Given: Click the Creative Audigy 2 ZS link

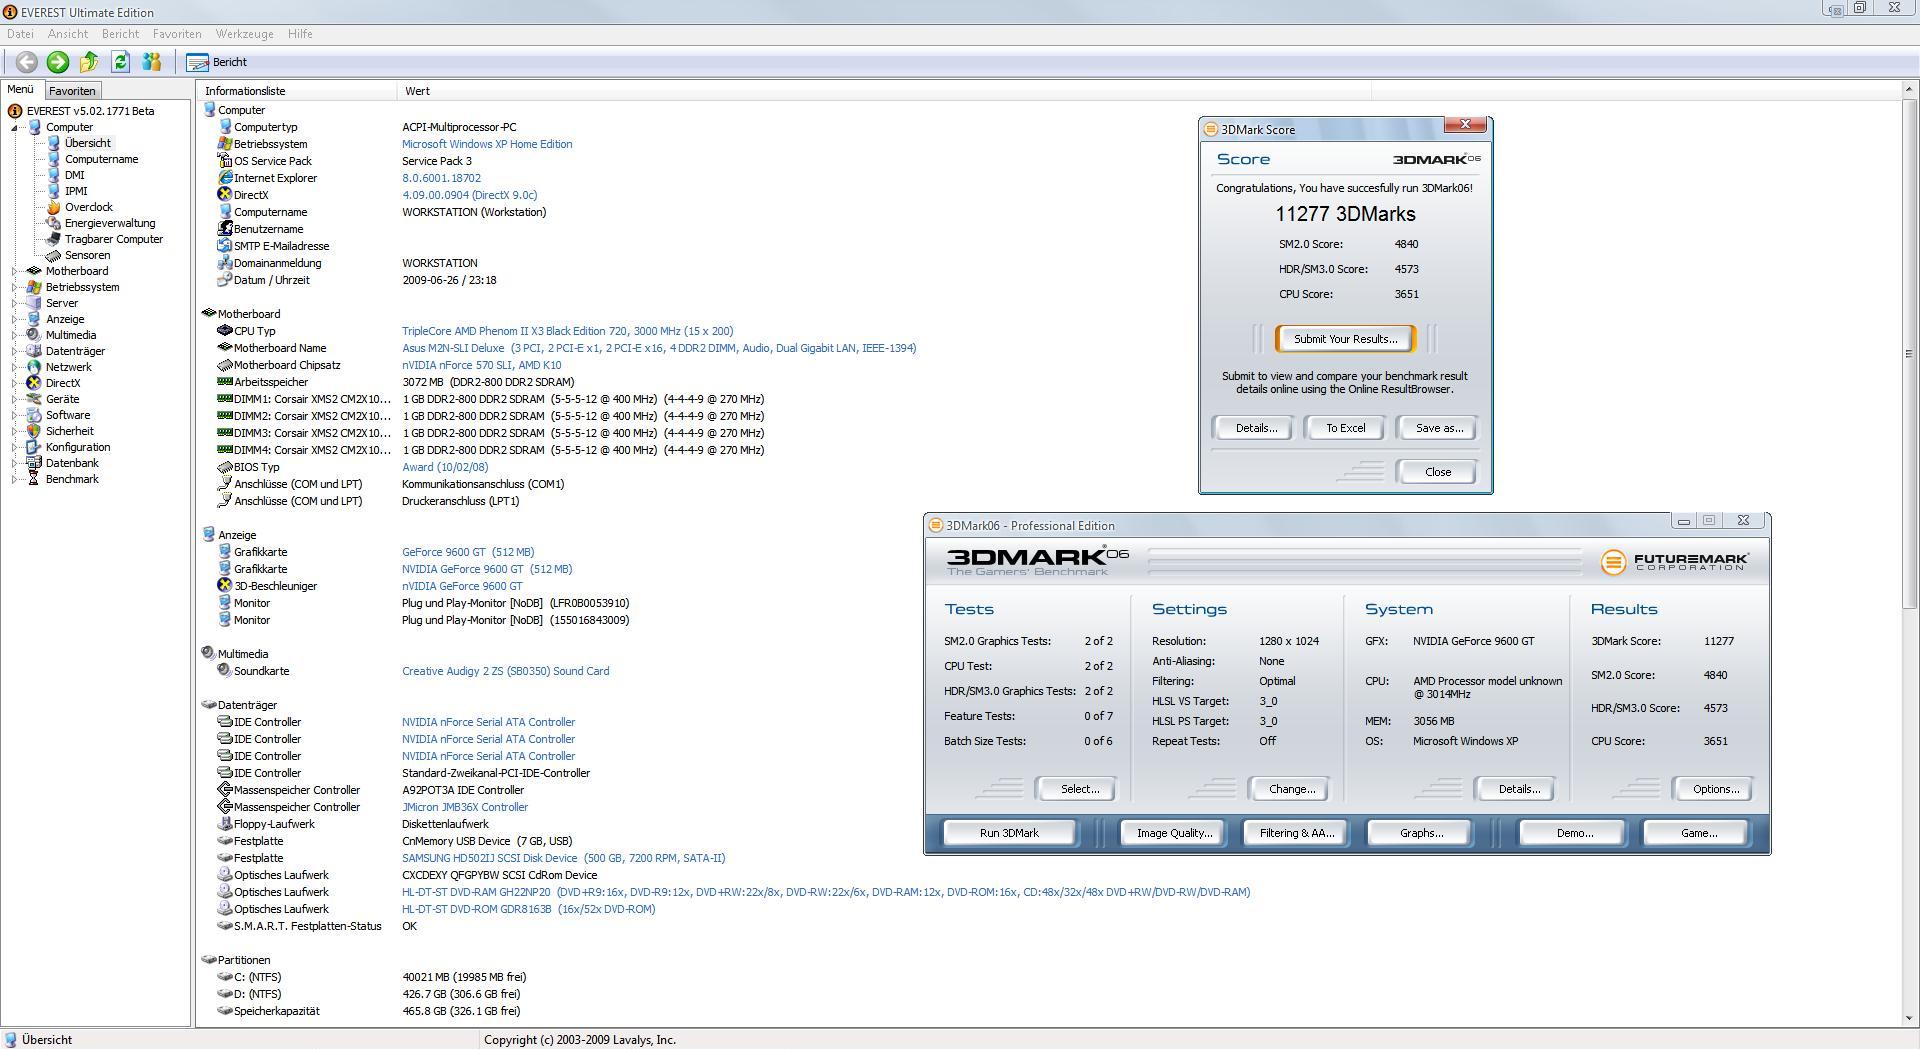Looking at the screenshot, I should click(x=505, y=671).
